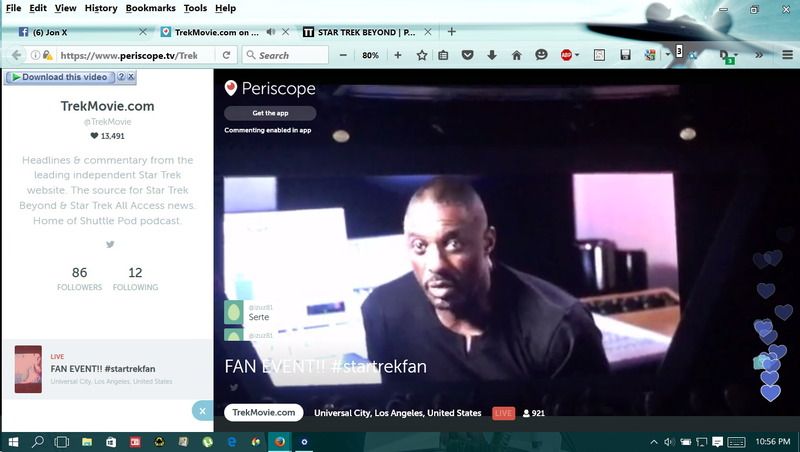Show bookmarks list icon

443,55
